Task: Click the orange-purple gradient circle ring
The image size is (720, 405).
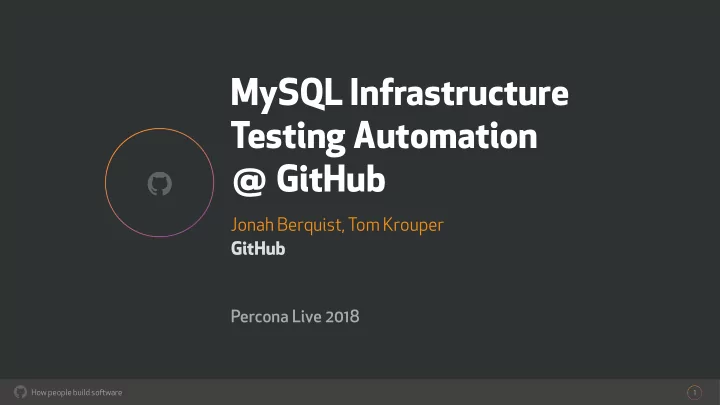Action: (x=159, y=182)
